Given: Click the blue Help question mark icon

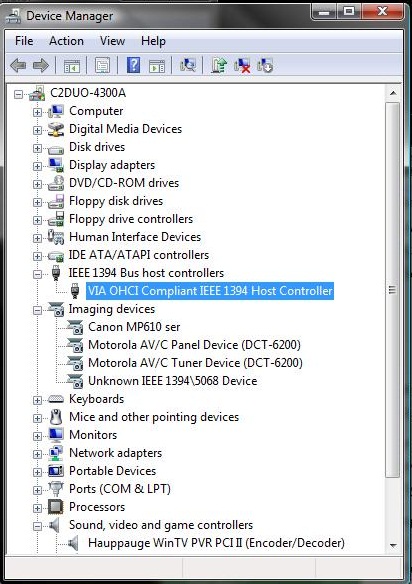Looking at the screenshot, I should coord(133,66).
